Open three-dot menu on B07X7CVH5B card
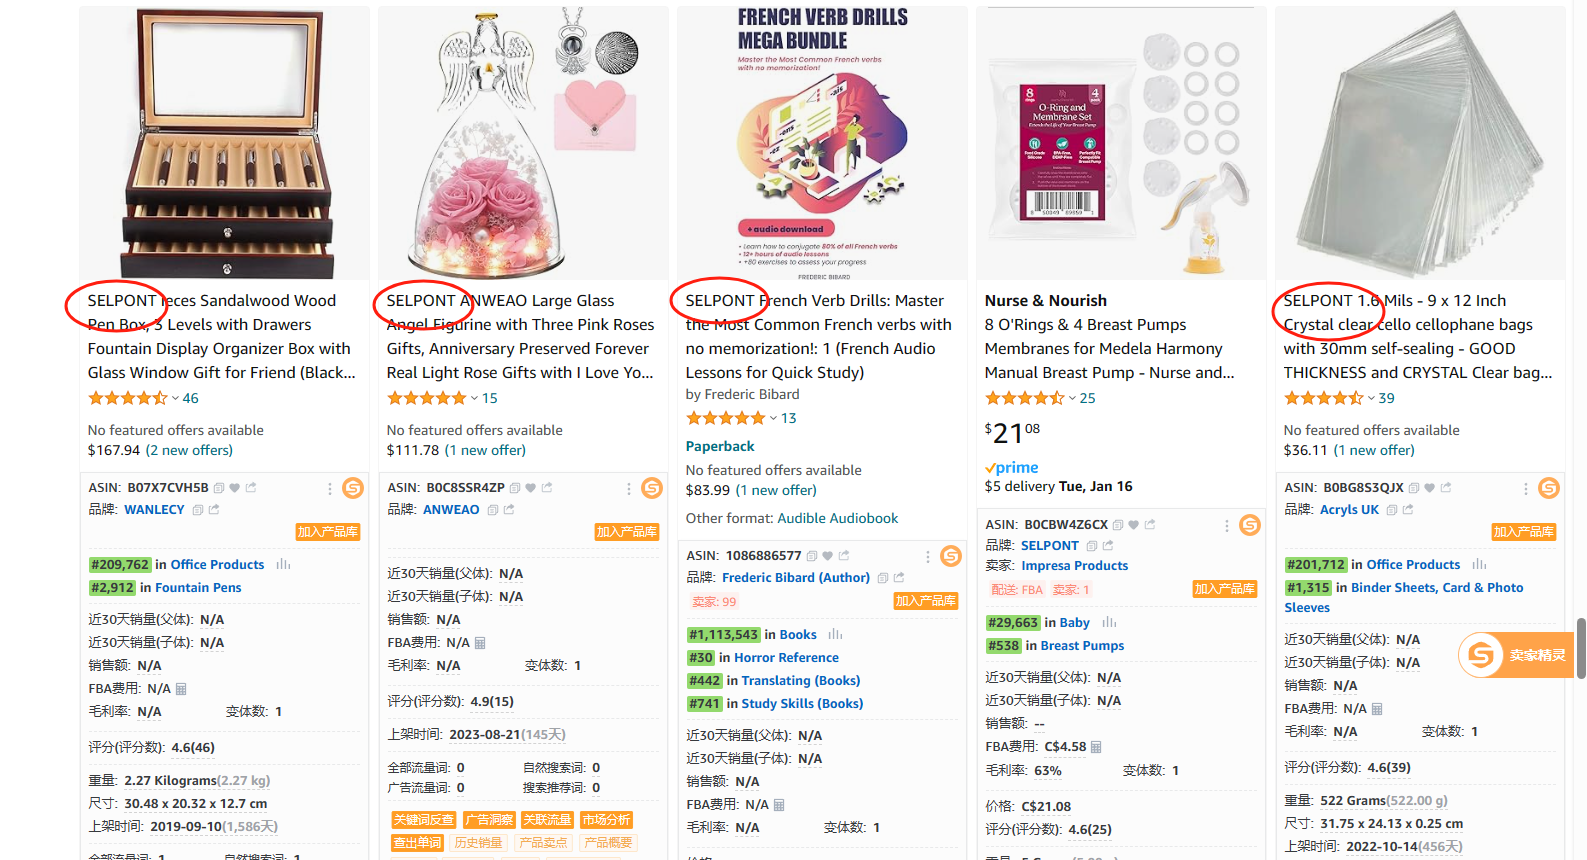1587x860 pixels. click(x=329, y=488)
